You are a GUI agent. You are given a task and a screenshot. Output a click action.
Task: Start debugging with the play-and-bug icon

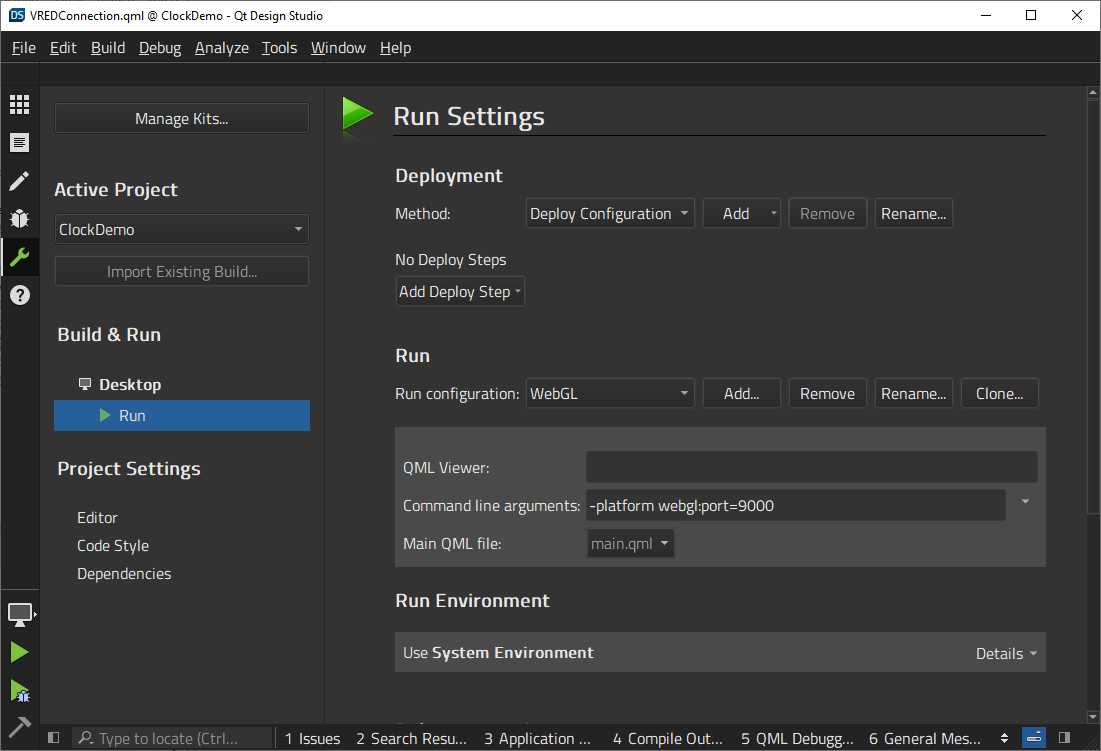tap(21, 690)
